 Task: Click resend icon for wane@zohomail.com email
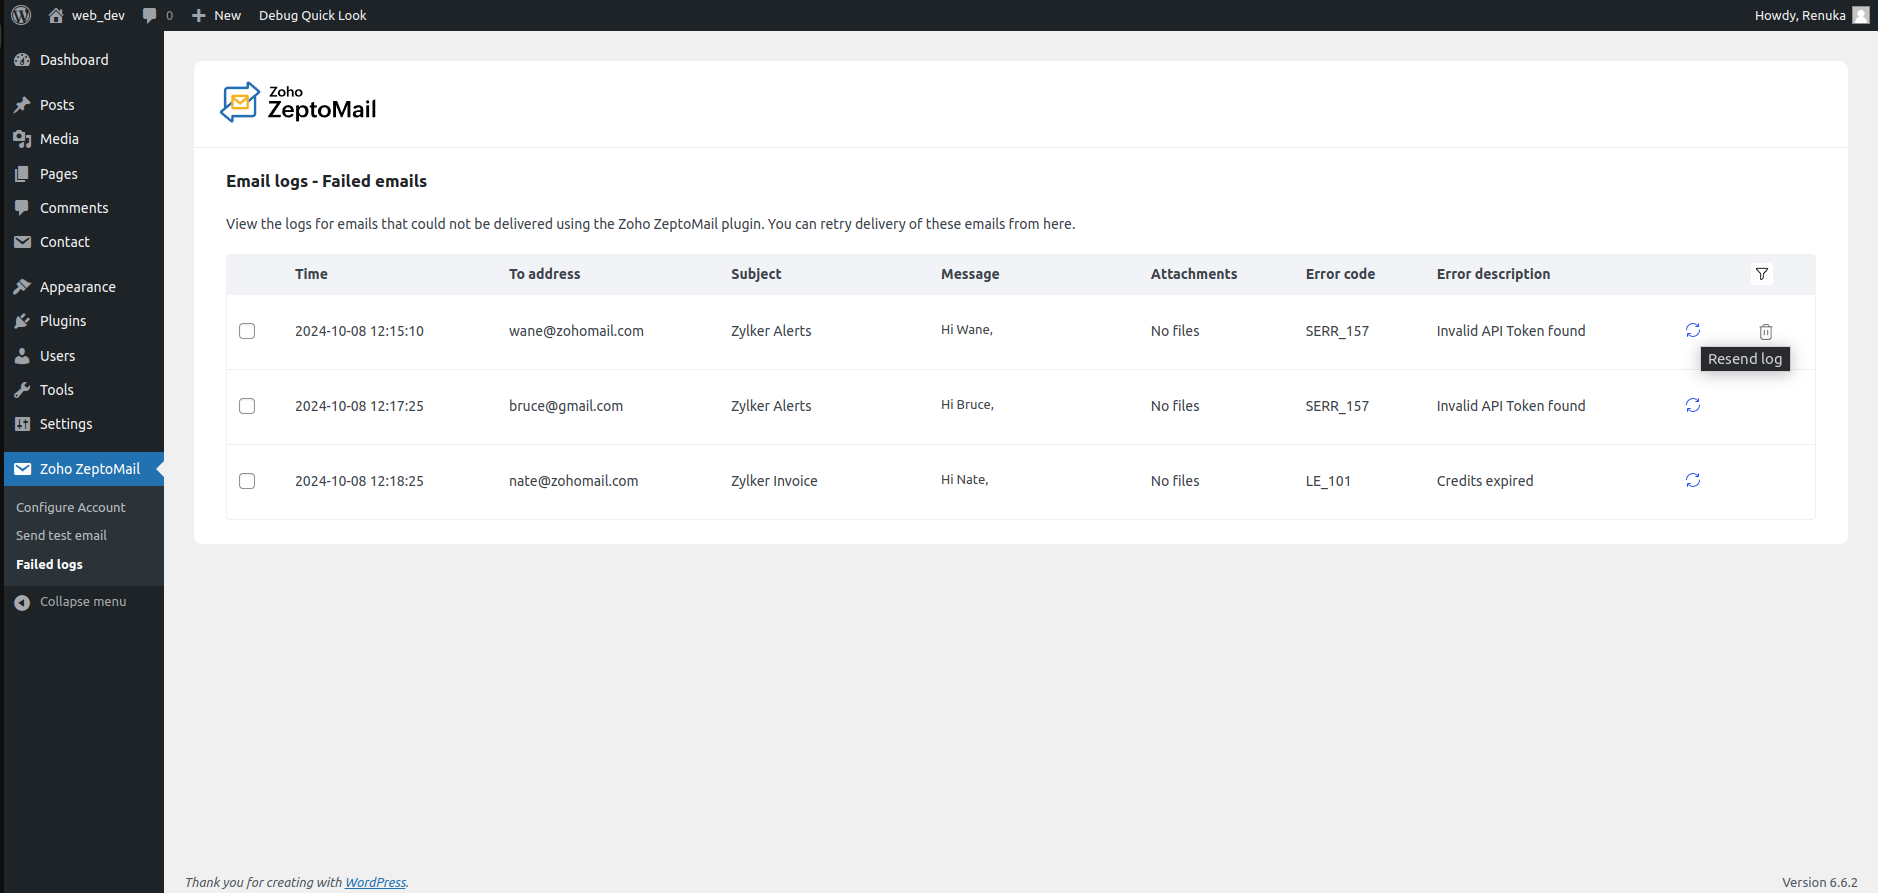[1692, 330]
